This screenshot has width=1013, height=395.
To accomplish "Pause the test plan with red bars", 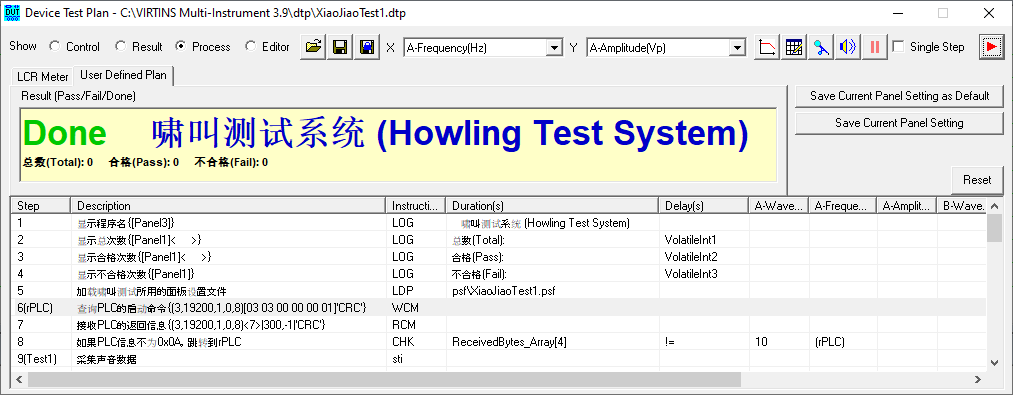I will (x=875, y=47).
